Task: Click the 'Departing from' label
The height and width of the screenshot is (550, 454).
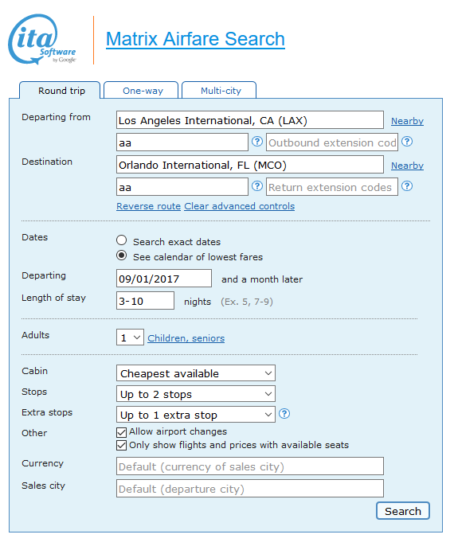Action: [56, 117]
